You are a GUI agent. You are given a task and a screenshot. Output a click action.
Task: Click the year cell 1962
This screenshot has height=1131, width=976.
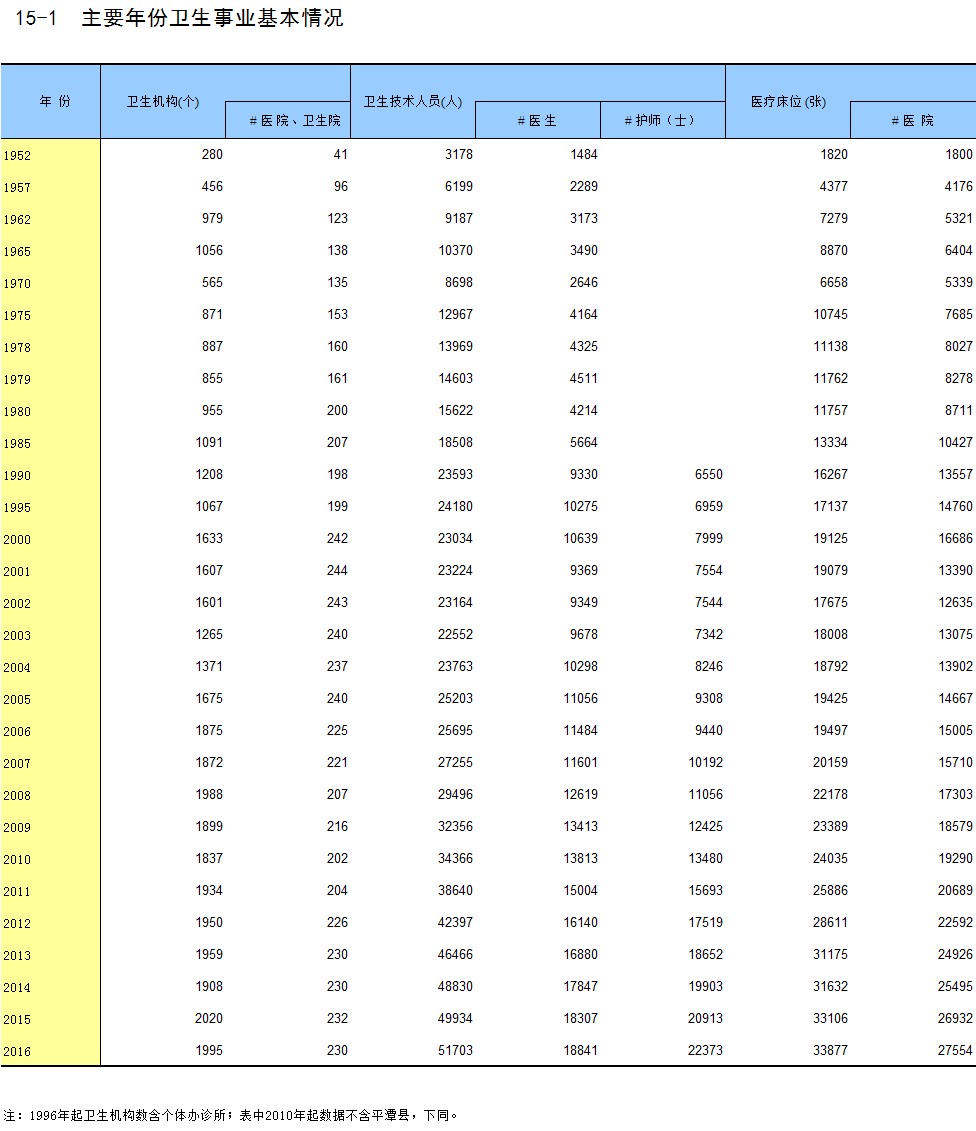pos(17,219)
